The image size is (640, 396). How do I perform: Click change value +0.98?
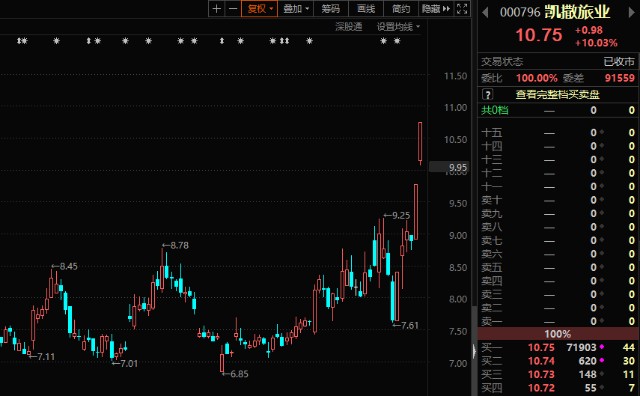click(x=589, y=30)
